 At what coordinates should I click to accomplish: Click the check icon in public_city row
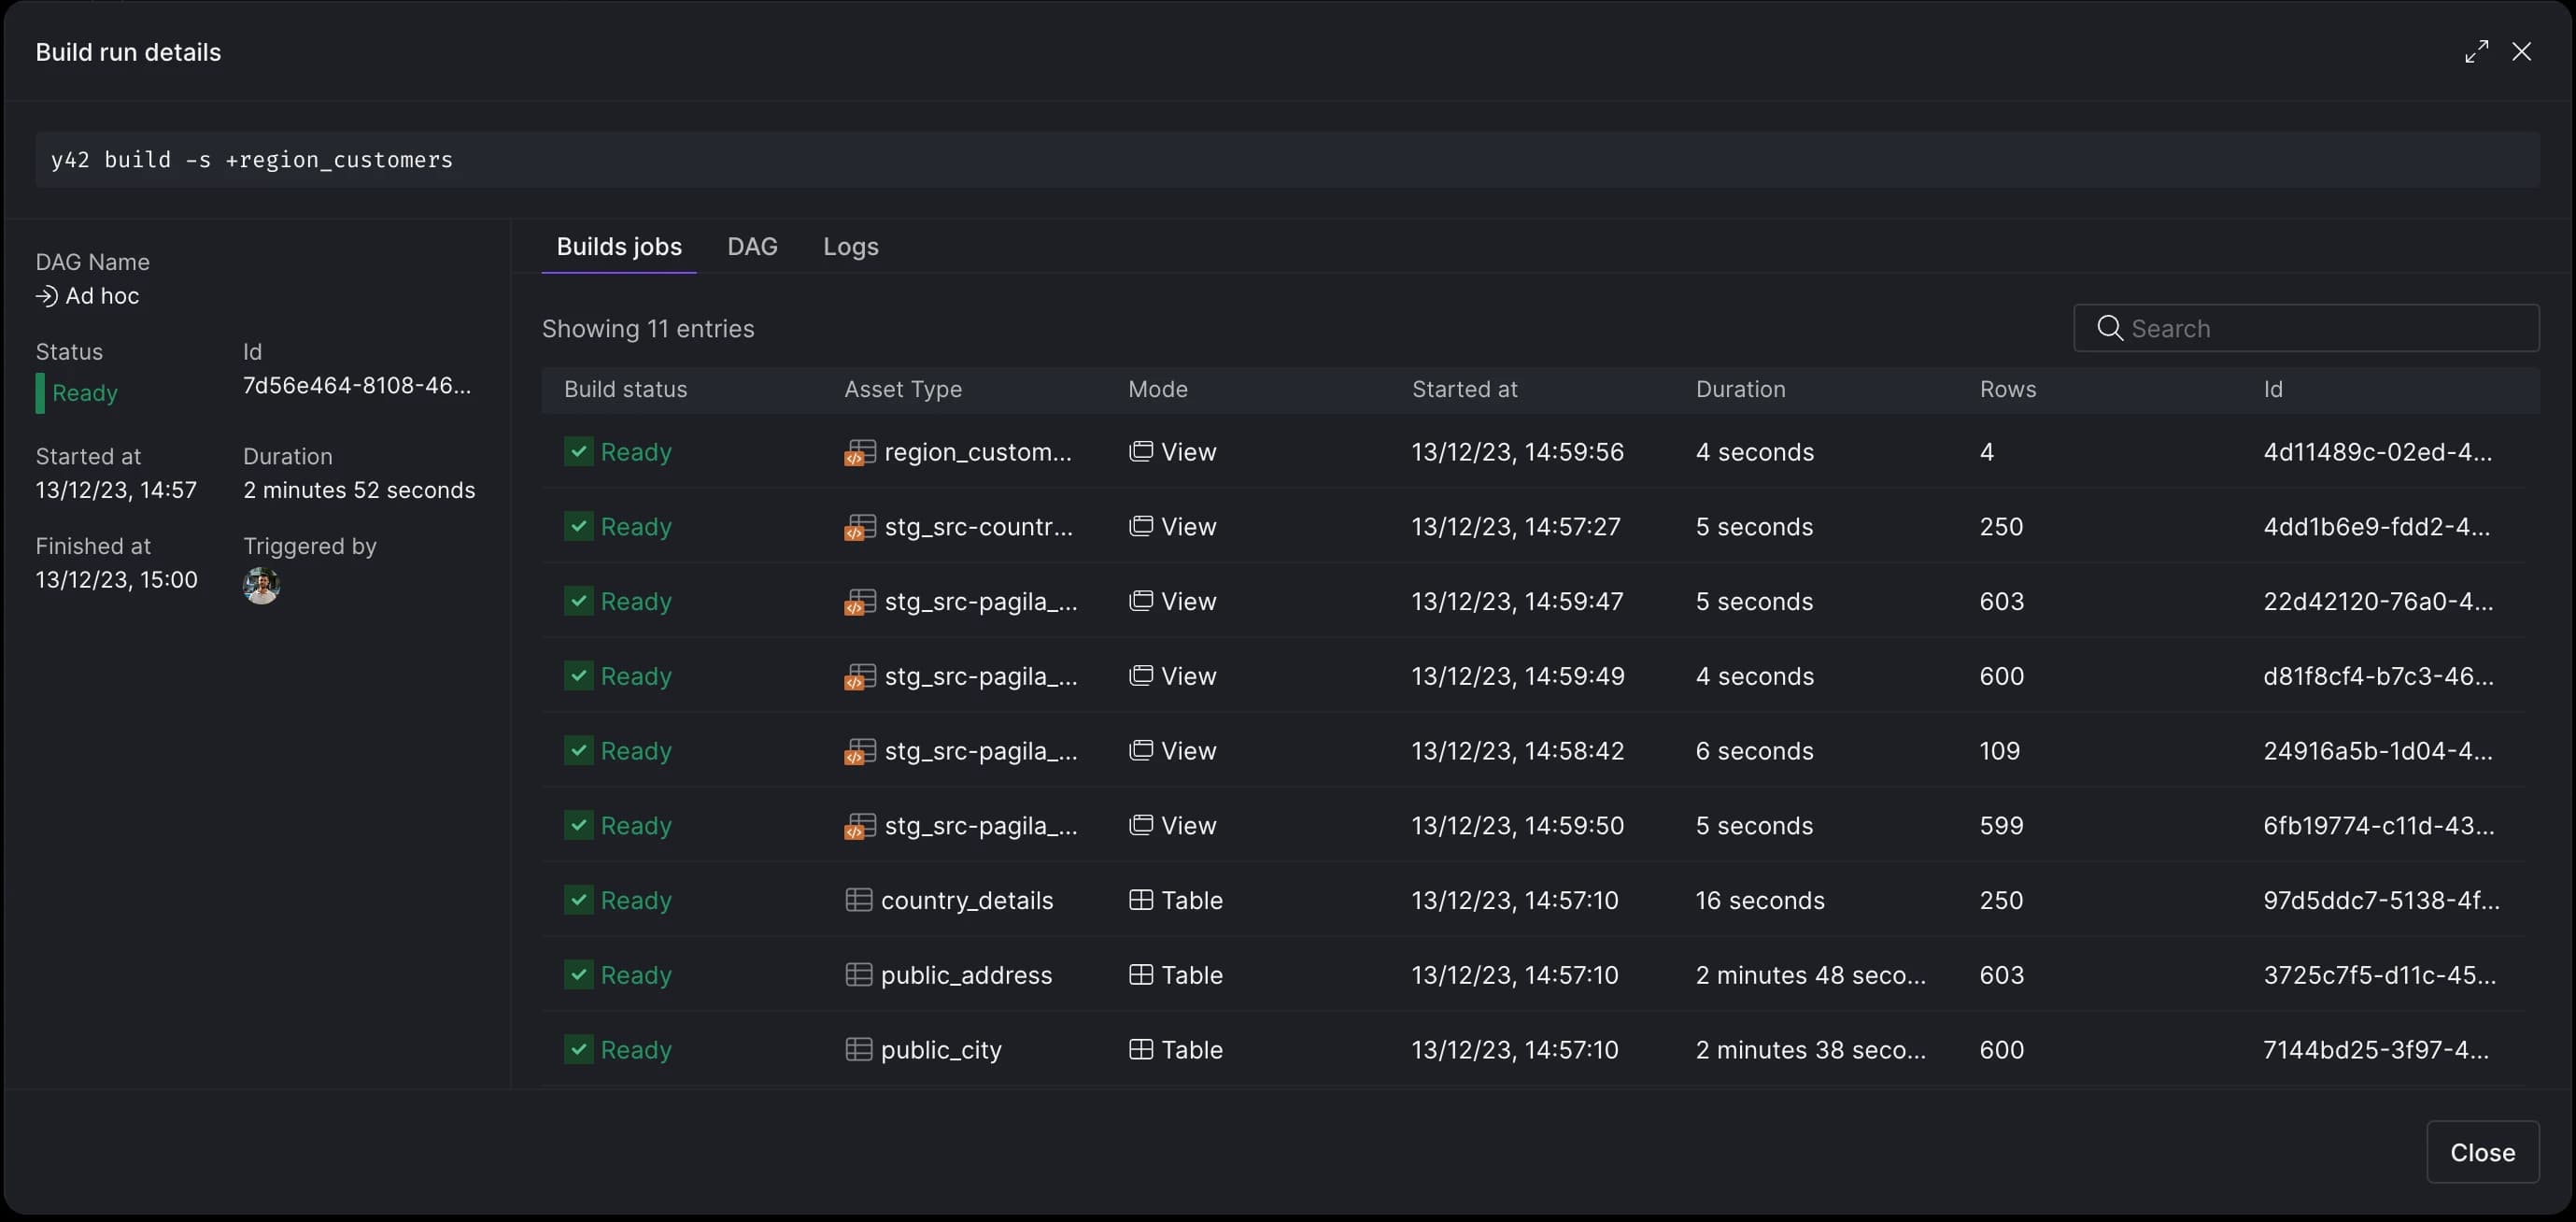(x=578, y=1050)
